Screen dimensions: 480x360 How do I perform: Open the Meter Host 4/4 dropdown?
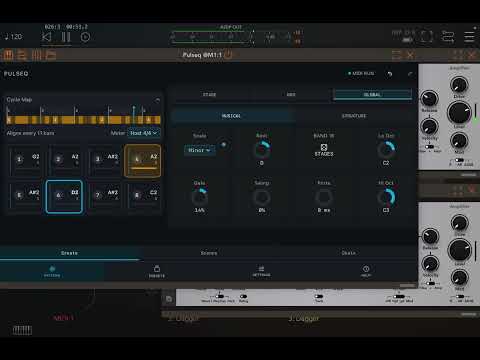coord(144,133)
